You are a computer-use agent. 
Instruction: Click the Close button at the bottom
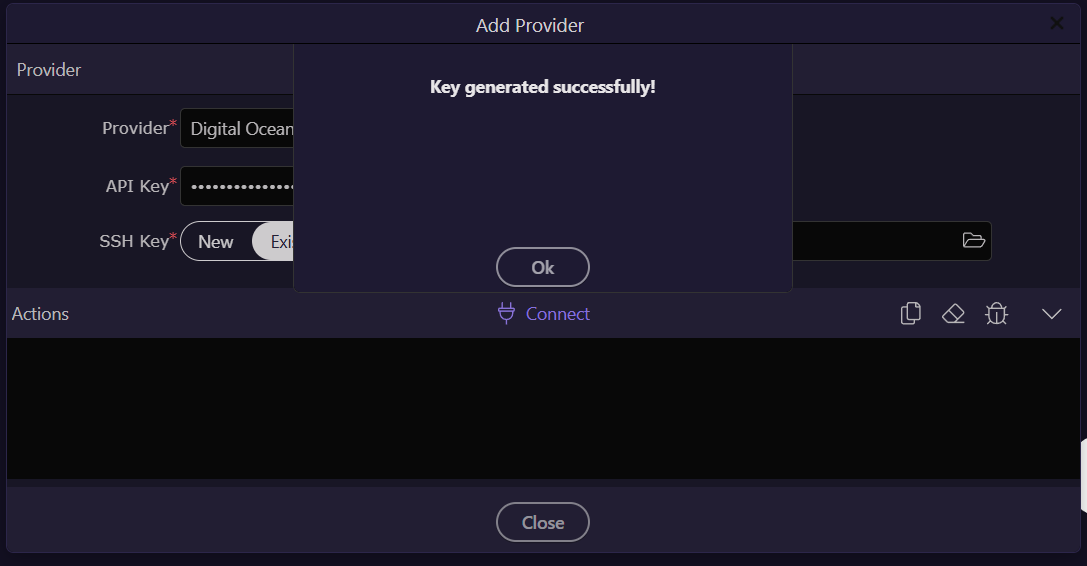click(x=543, y=522)
